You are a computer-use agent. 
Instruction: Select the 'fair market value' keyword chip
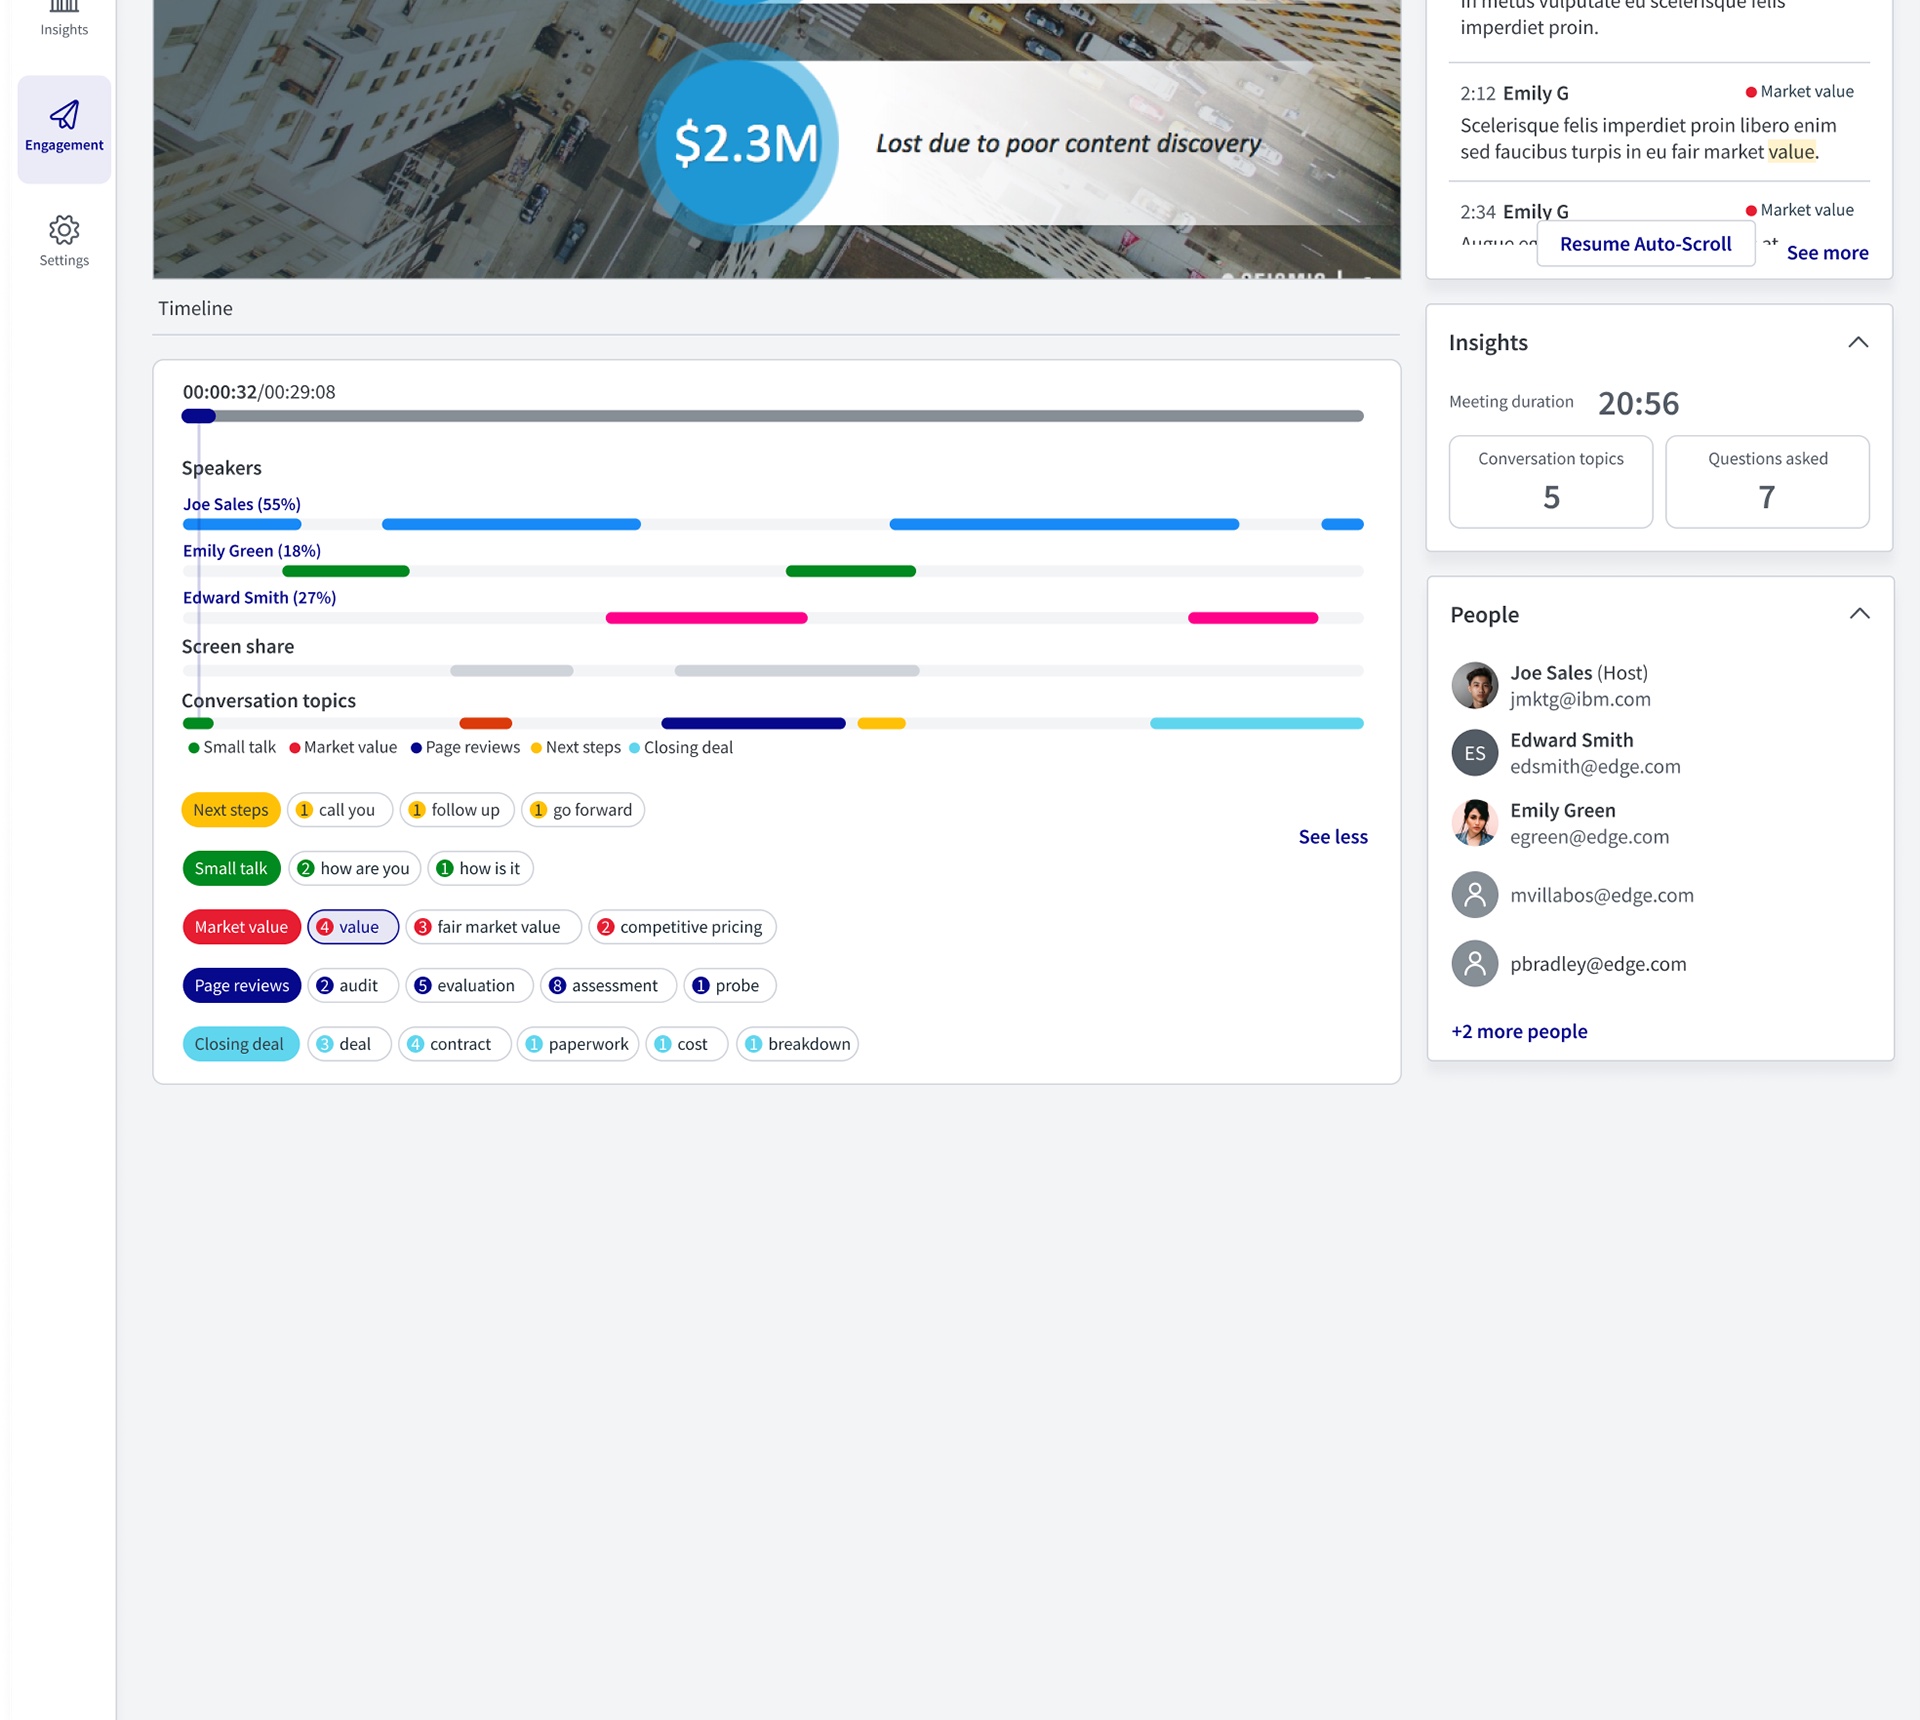(x=493, y=927)
